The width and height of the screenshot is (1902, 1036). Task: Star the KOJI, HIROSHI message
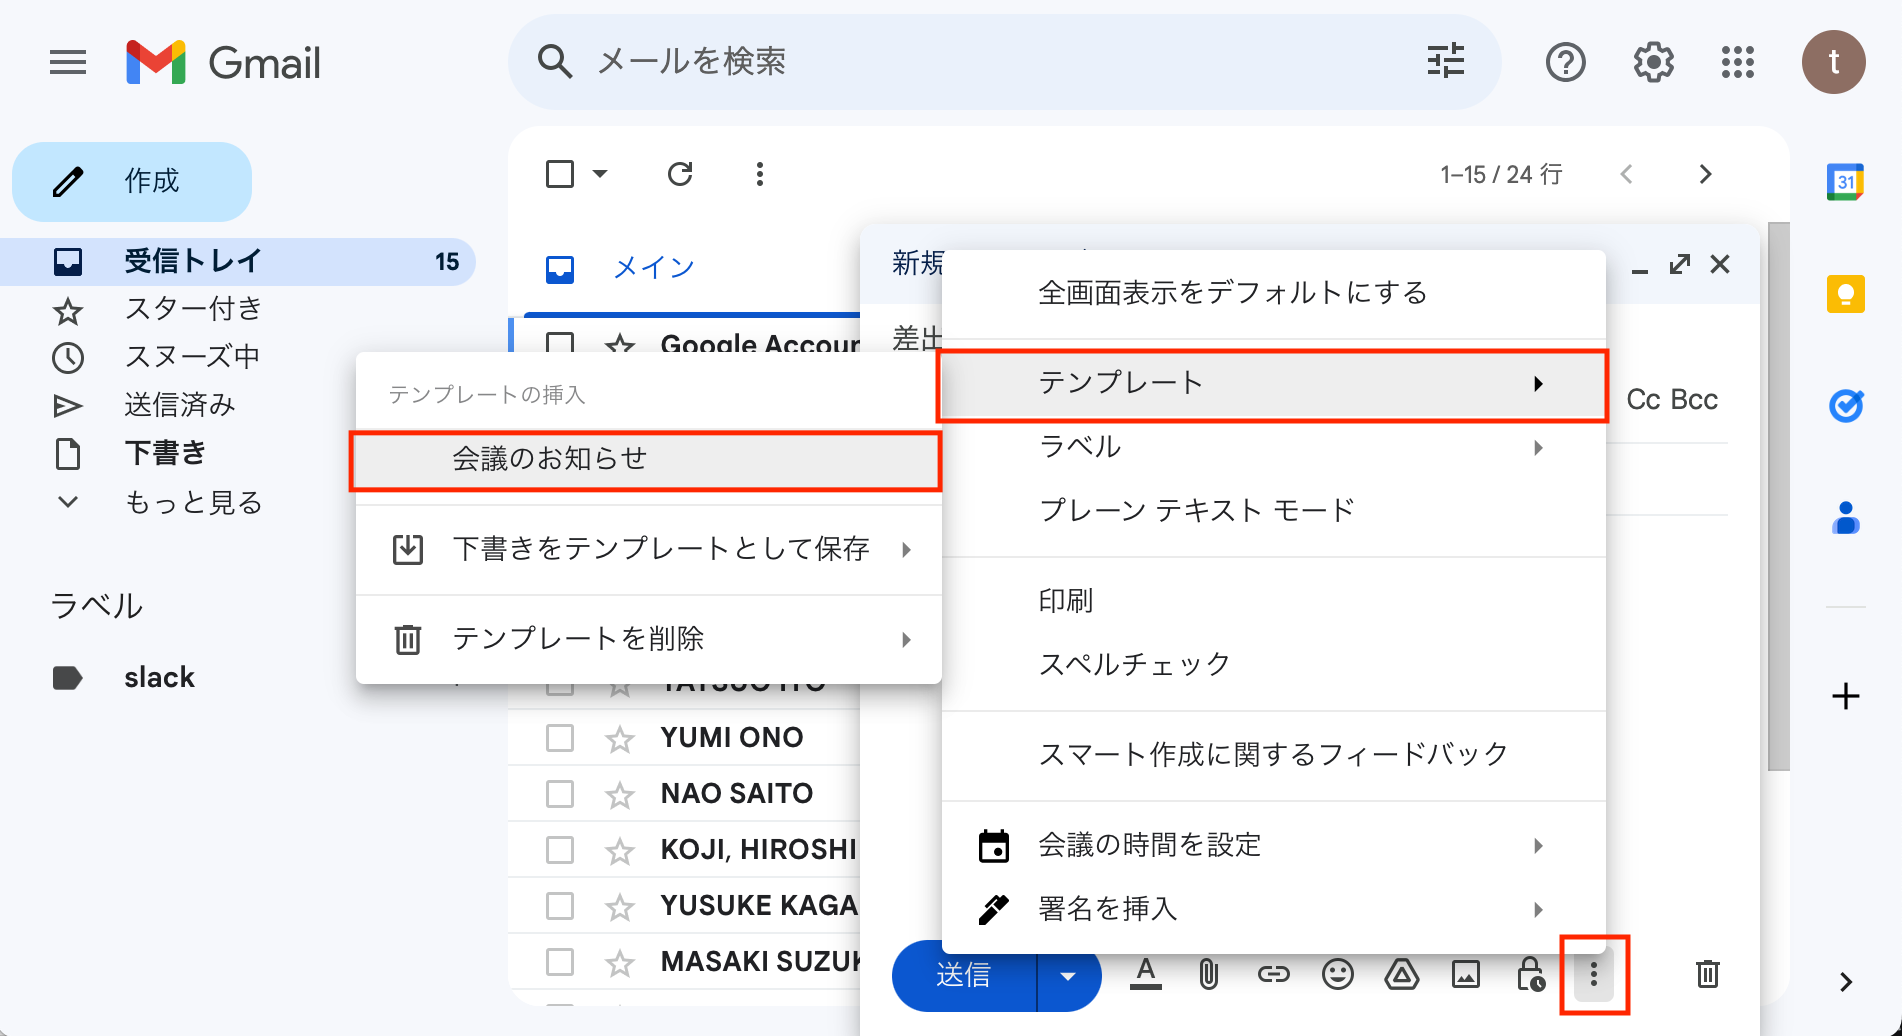(x=620, y=851)
